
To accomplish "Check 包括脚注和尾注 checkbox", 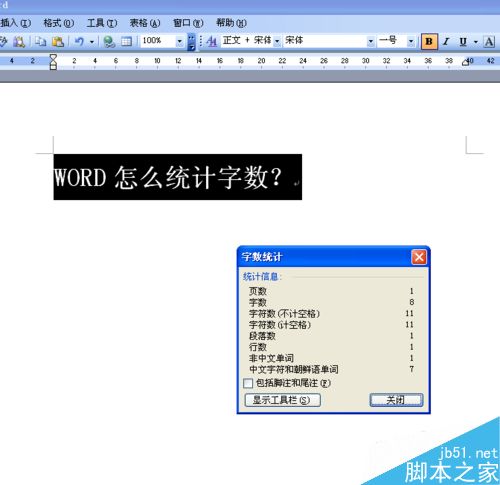I will point(248,383).
